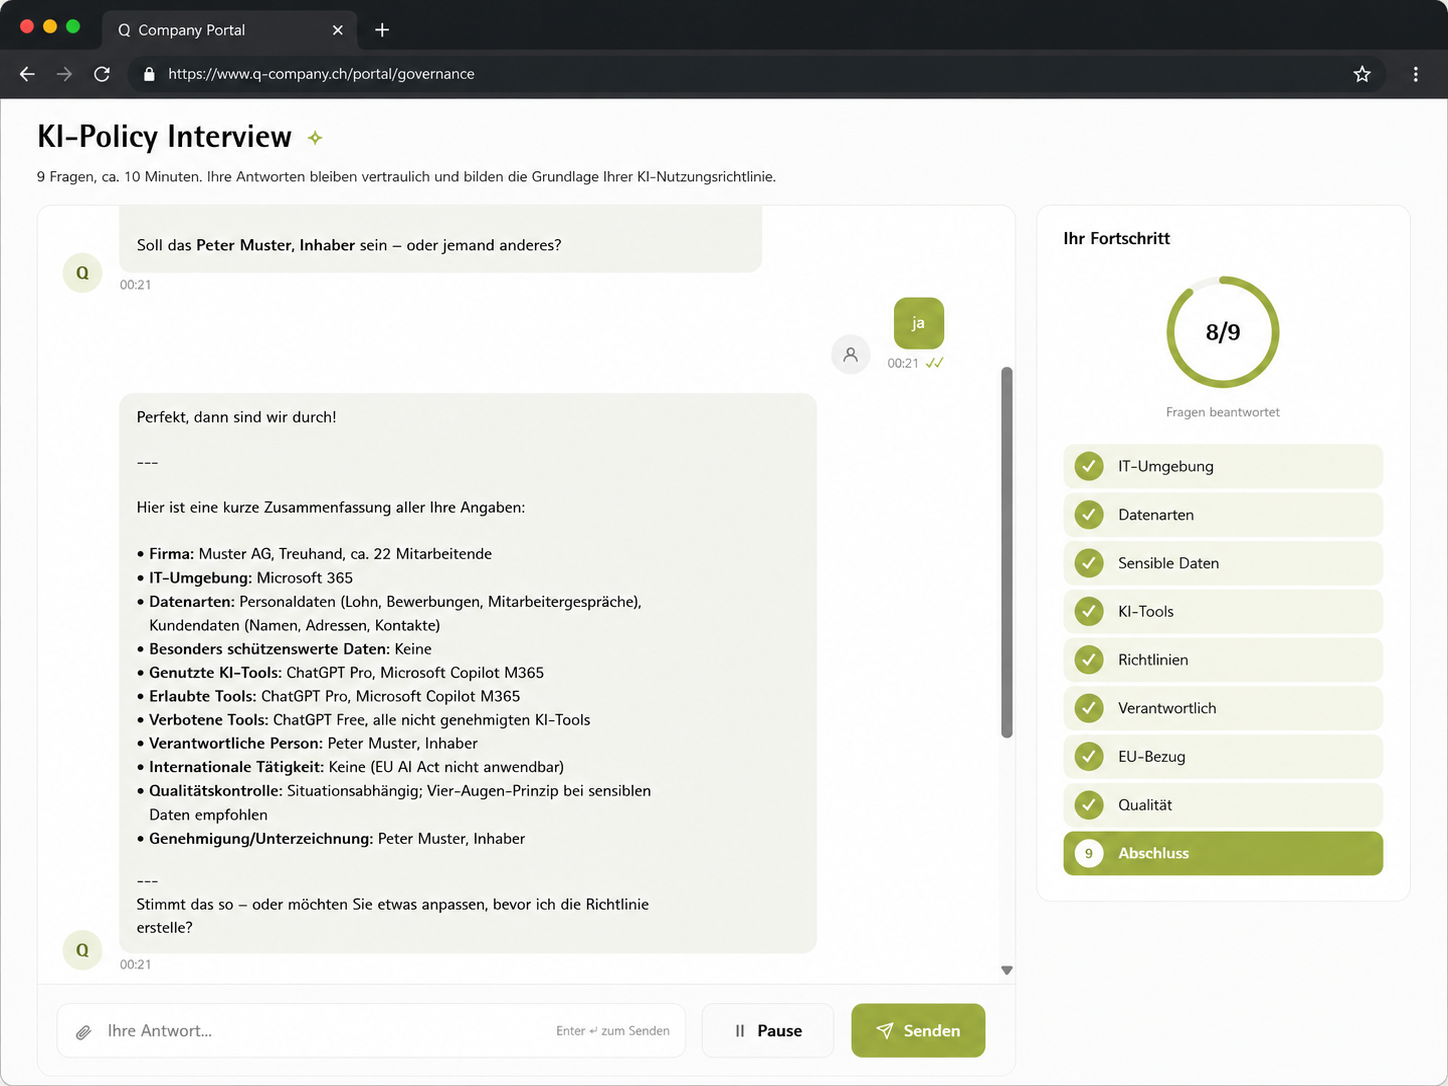Click the 'Verbotene Tools' summary line

click(363, 720)
